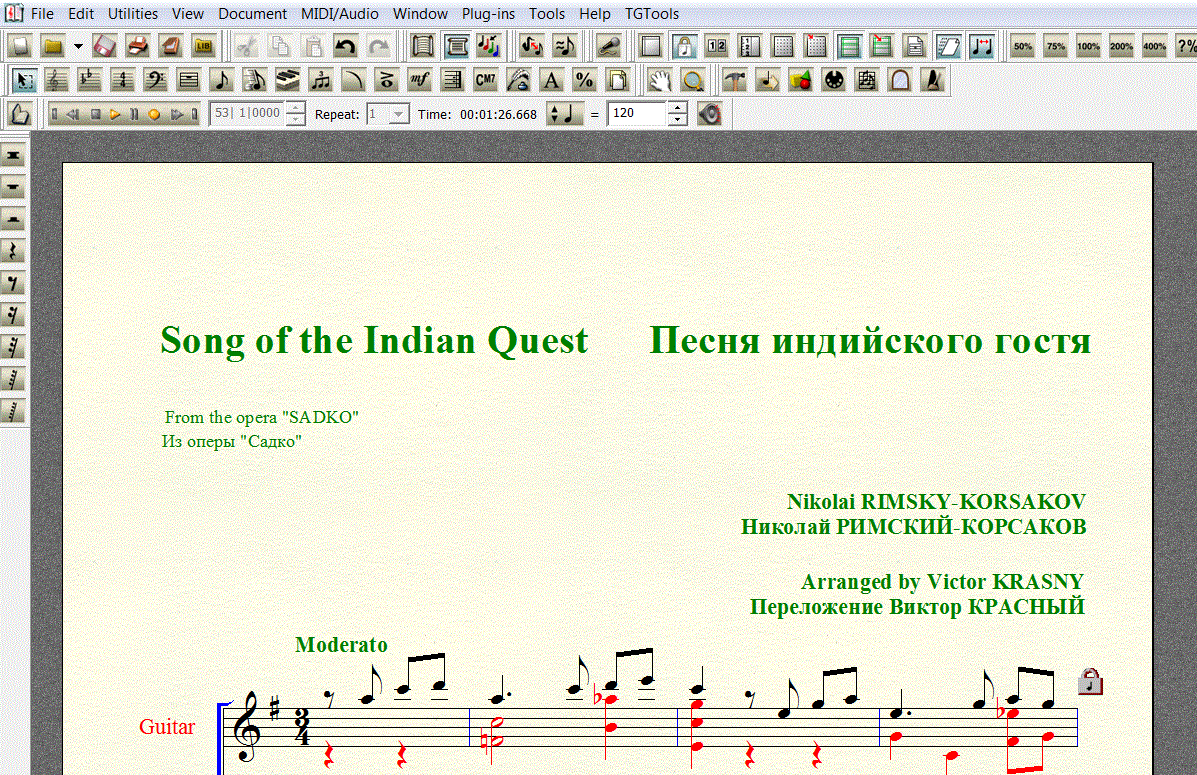This screenshot has height=775, width=1197.
Task: Select the Articulation tool
Action: tap(386, 80)
